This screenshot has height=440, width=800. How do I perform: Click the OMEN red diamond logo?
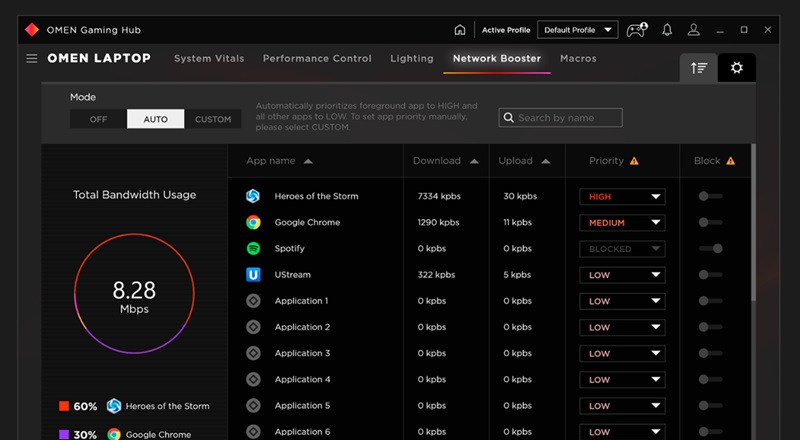32,30
